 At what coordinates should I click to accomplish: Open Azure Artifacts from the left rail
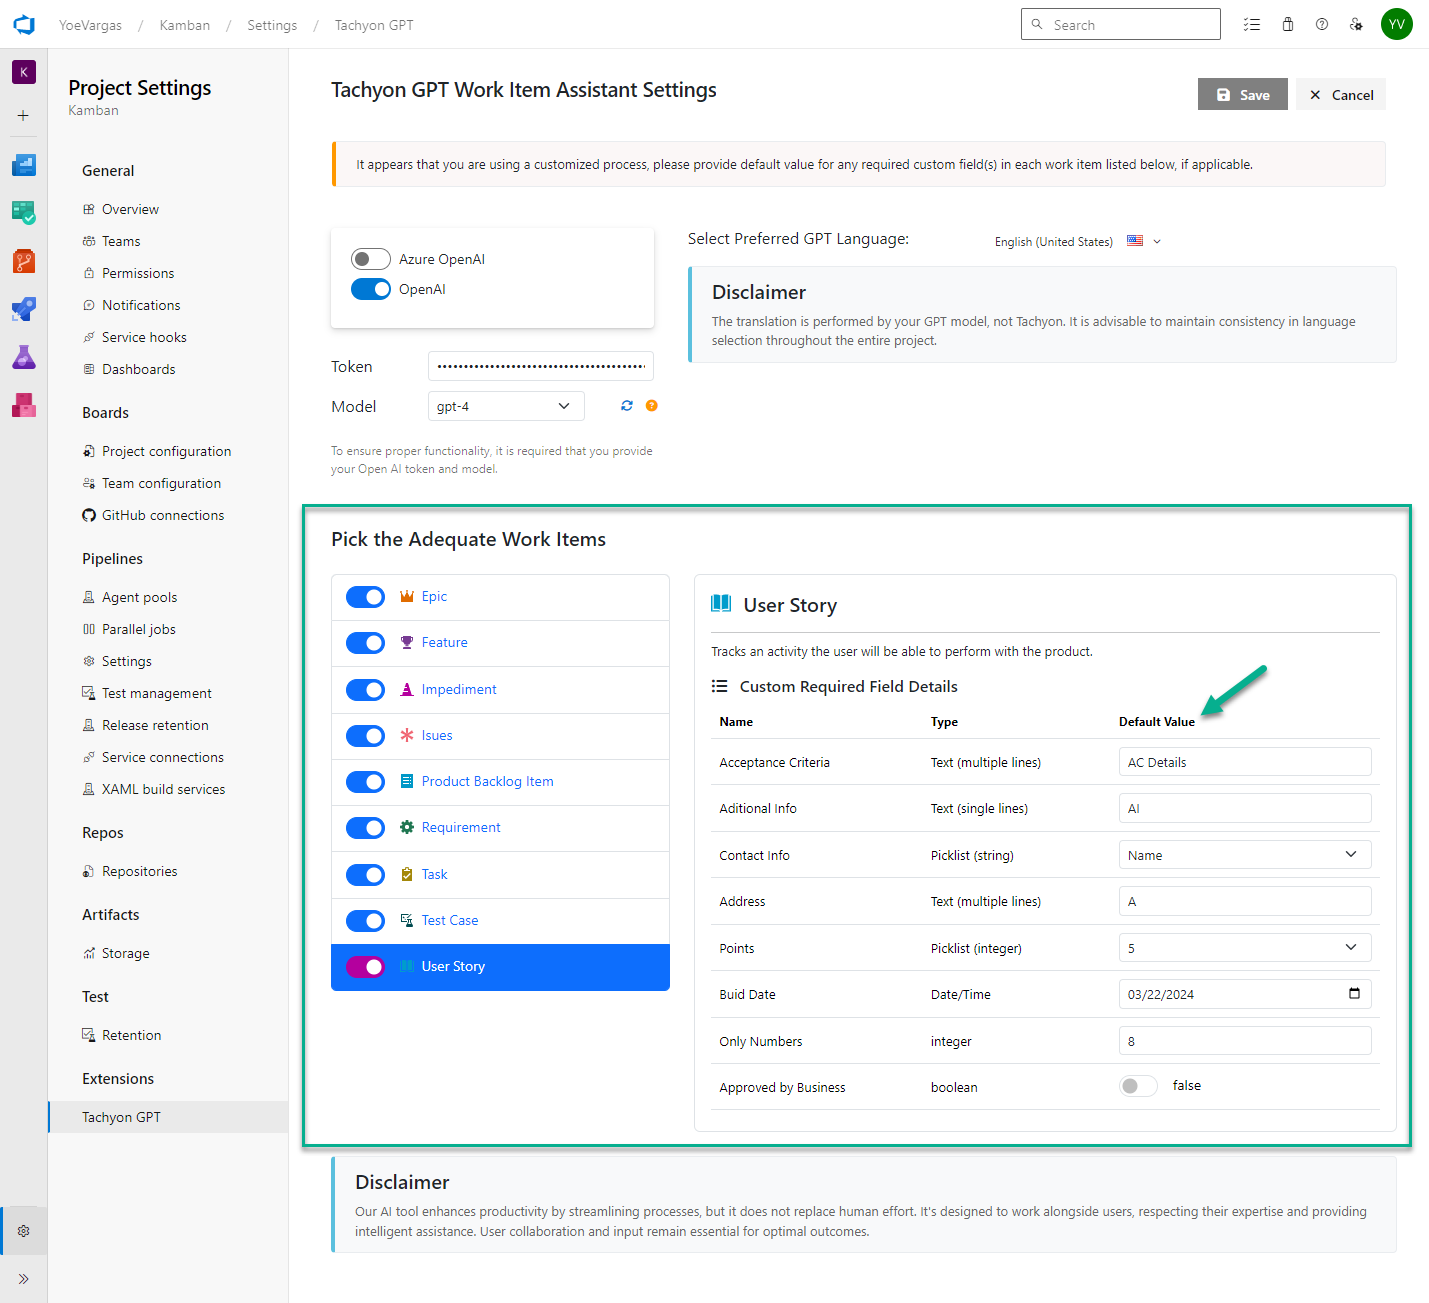coord(24,405)
